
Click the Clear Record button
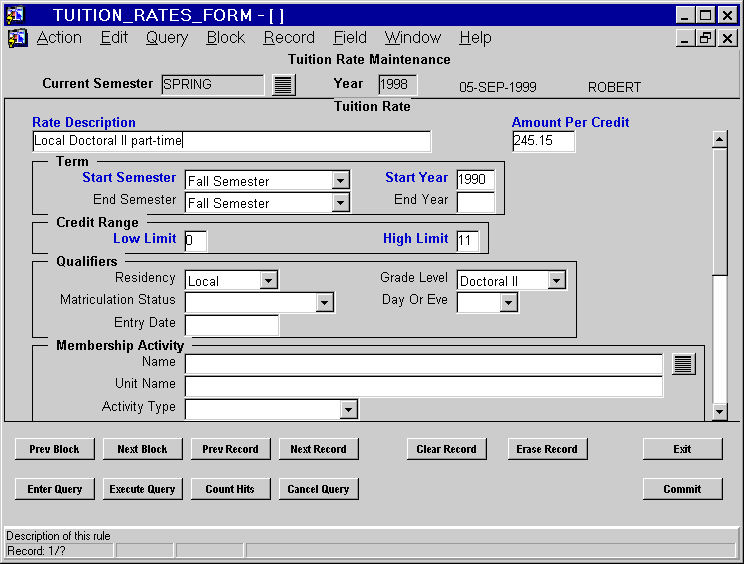pyautogui.click(x=446, y=449)
